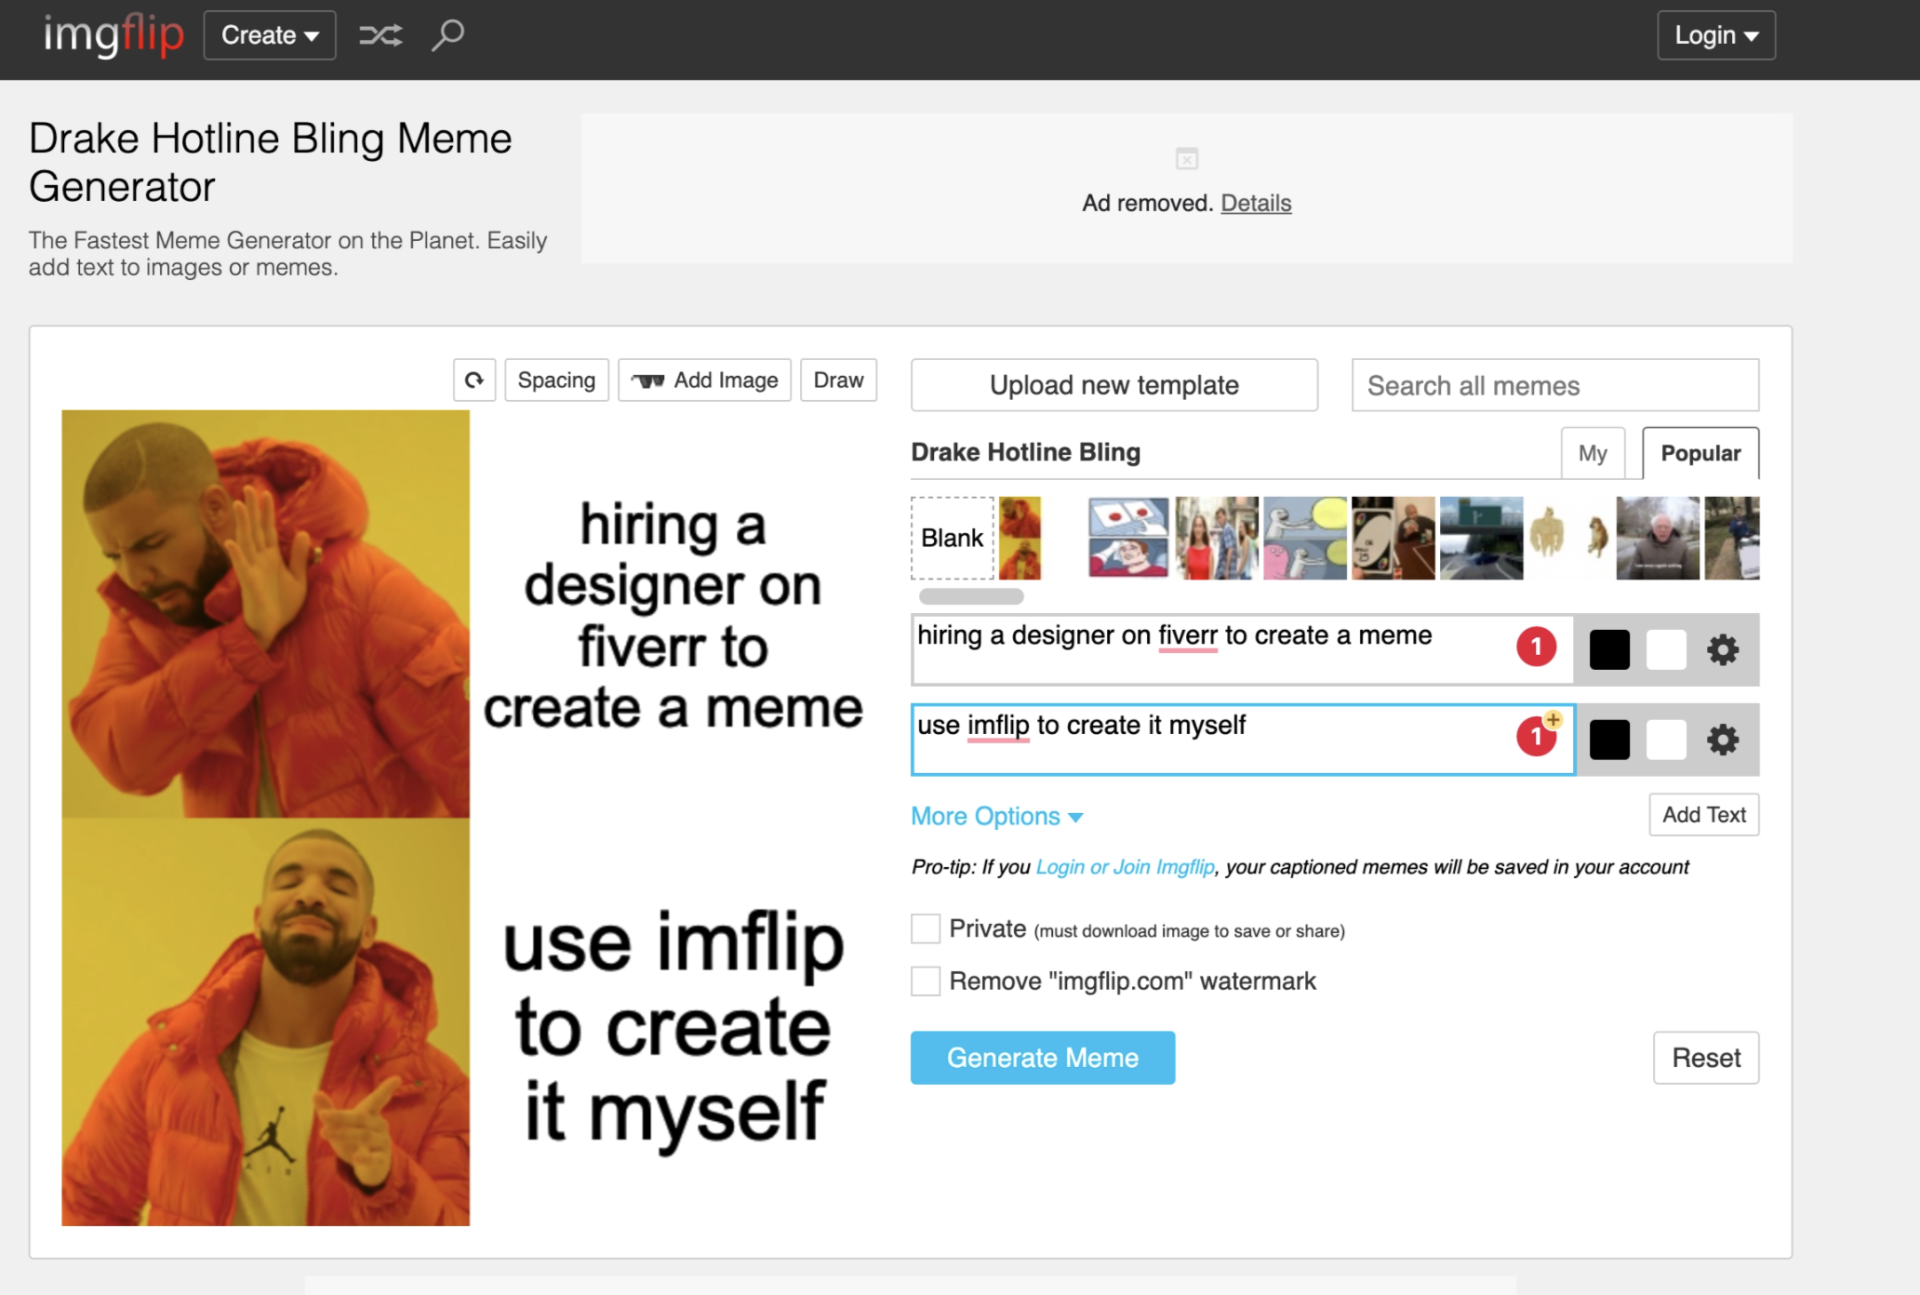The height and width of the screenshot is (1295, 1920).
Task: Click the Generate Meme button
Action: coord(1042,1058)
